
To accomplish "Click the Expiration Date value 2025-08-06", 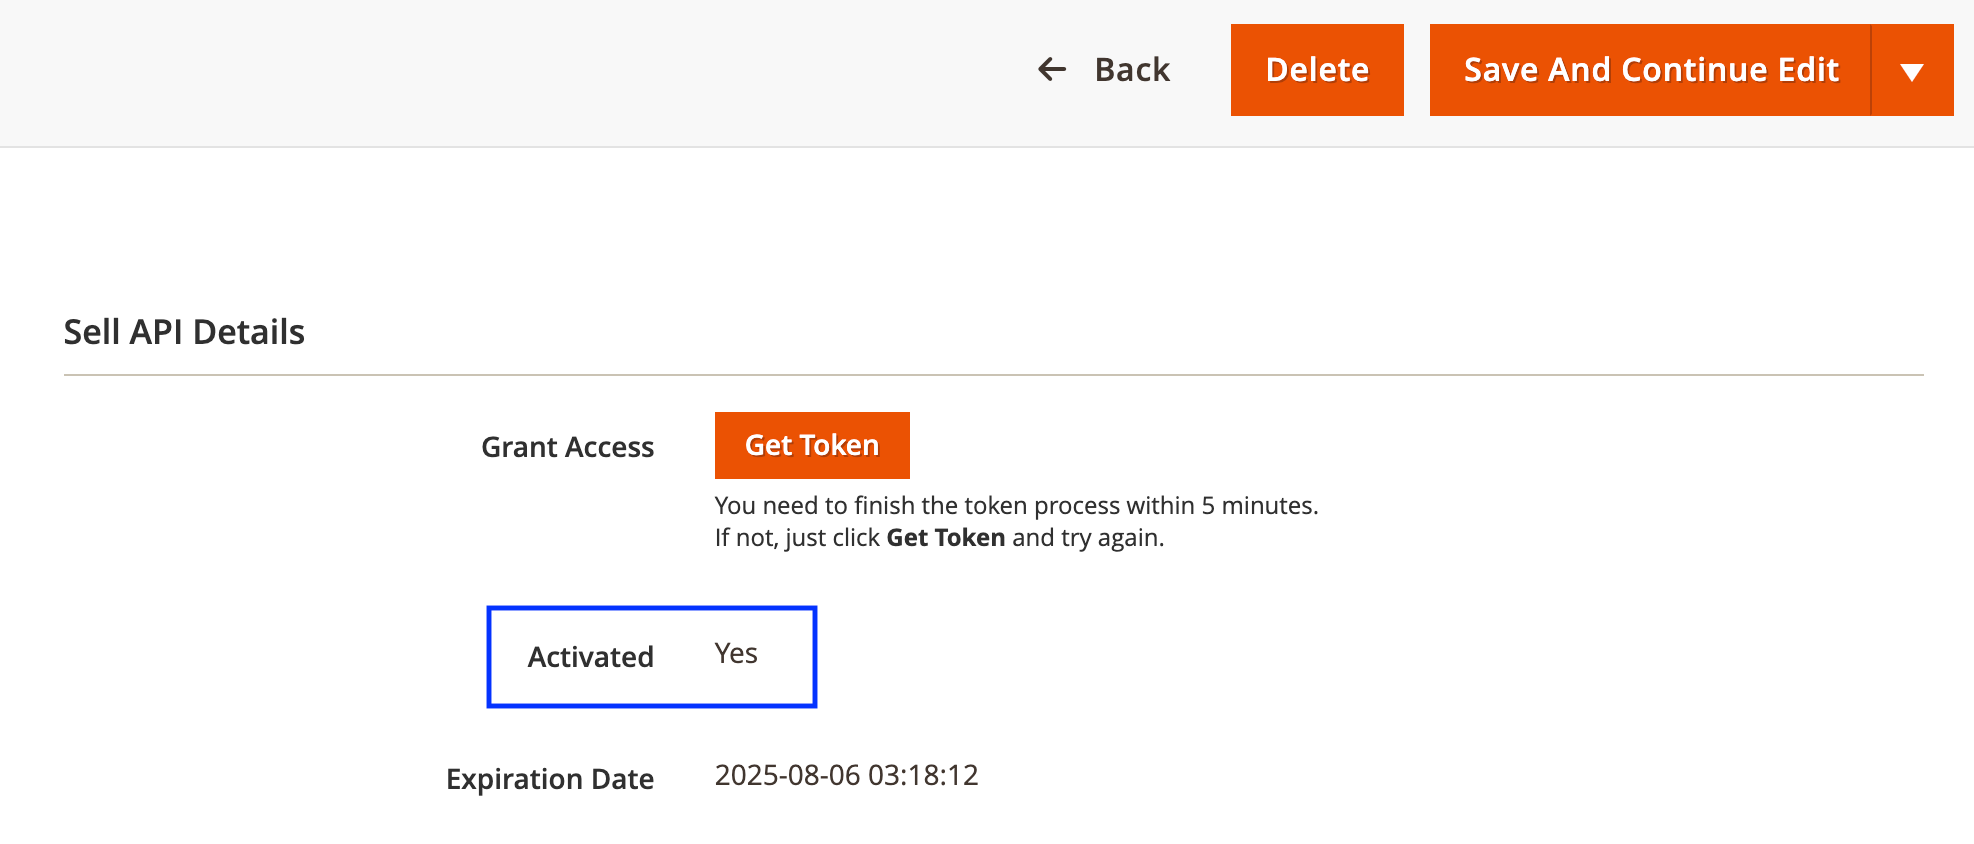I will coord(846,775).
